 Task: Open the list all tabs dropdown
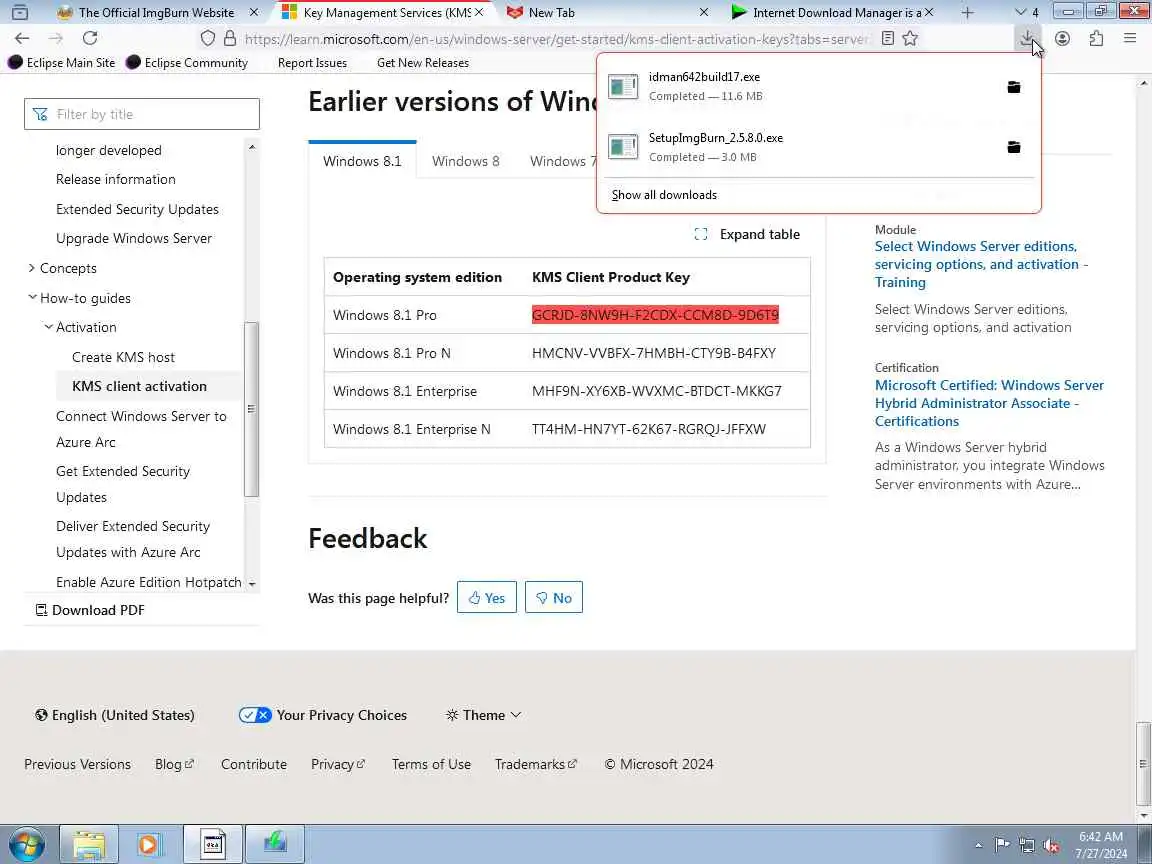click(x=1026, y=12)
